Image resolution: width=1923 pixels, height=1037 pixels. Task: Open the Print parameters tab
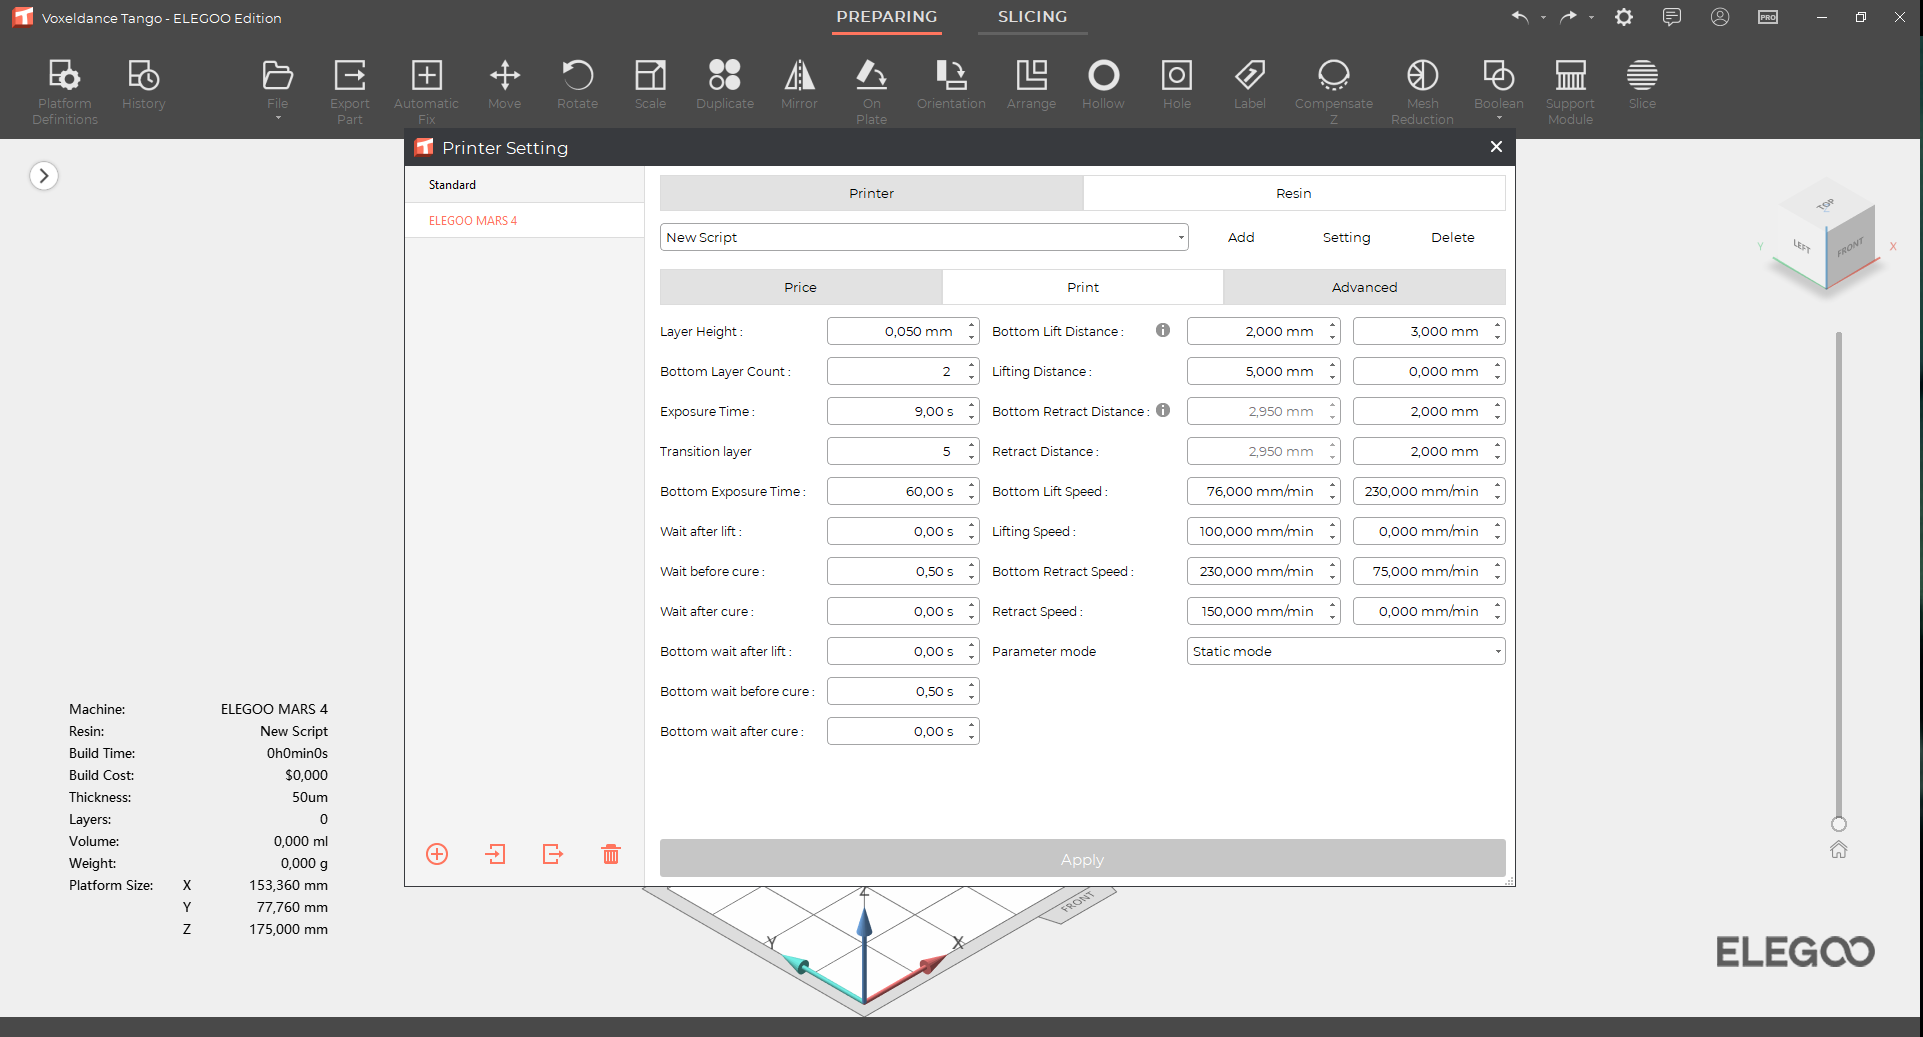(x=1083, y=287)
